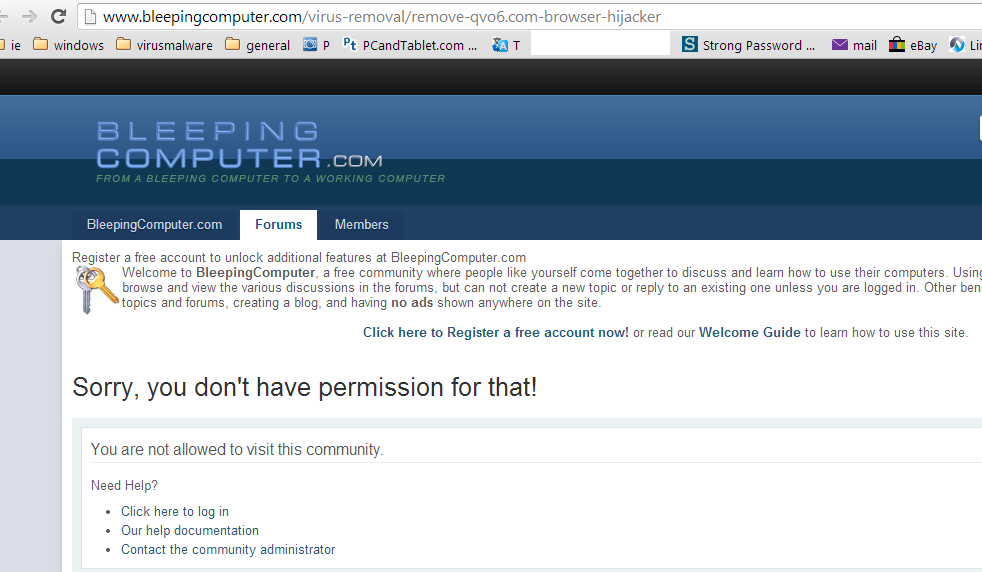Reload the page with the refresh icon
The image size is (982, 572).
[58, 16]
